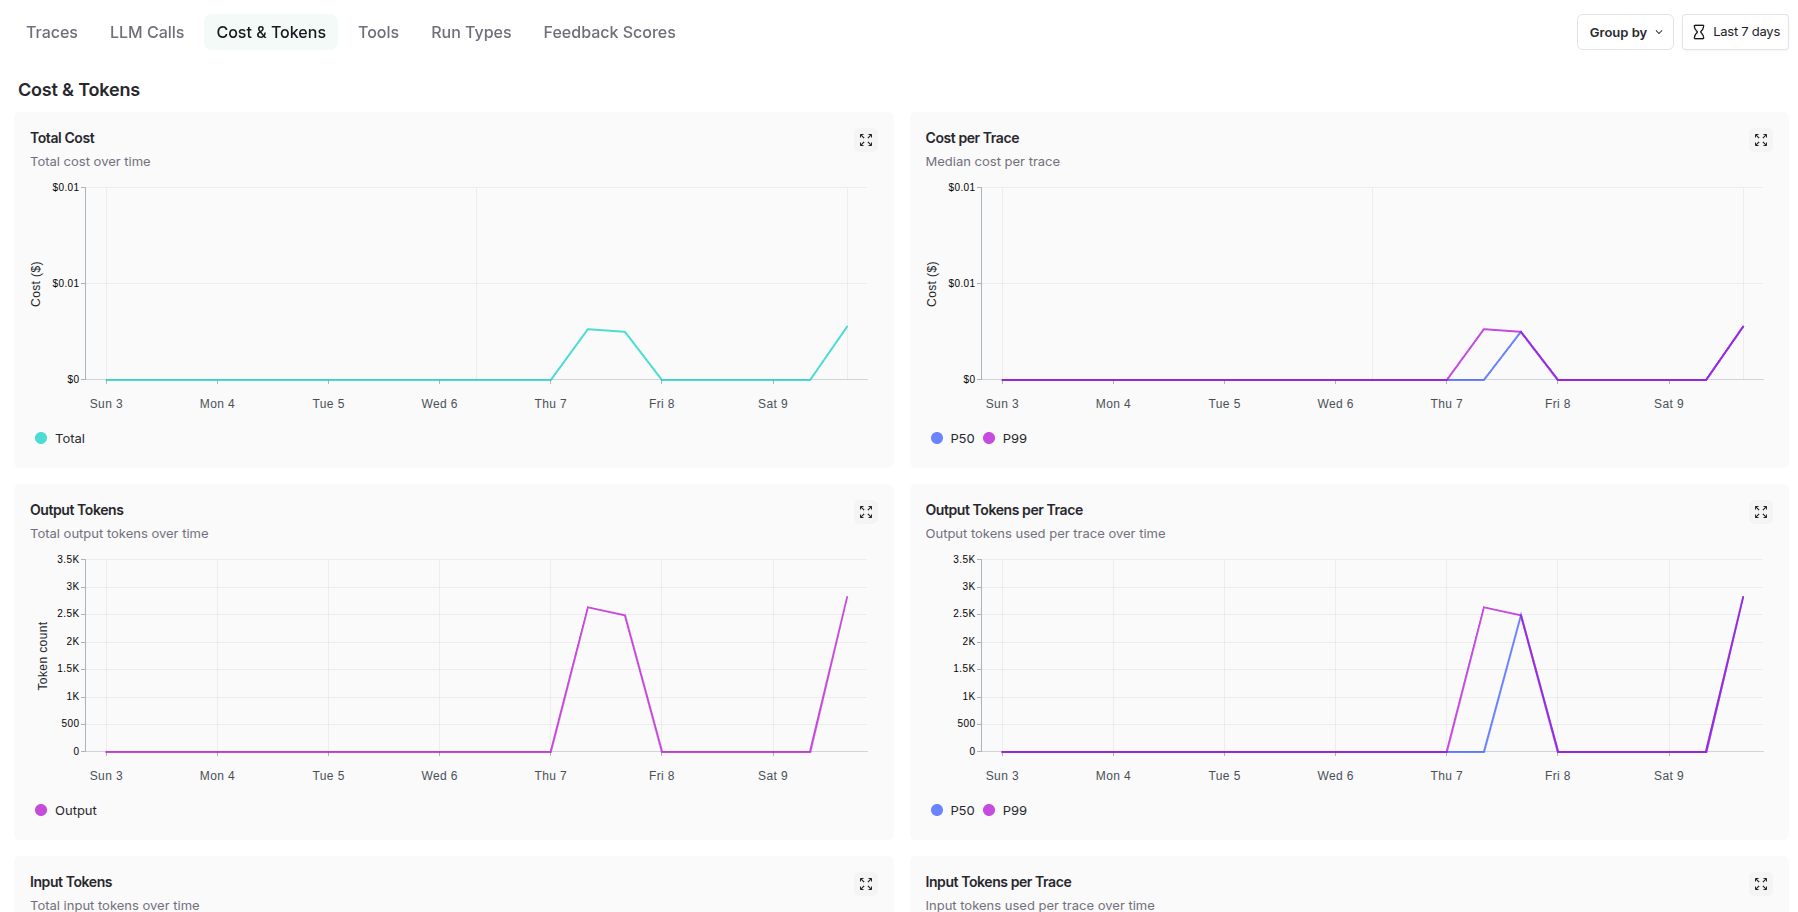Click the Output legend color dot
The height and width of the screenshot is (912, 1798).
[41, 810]
